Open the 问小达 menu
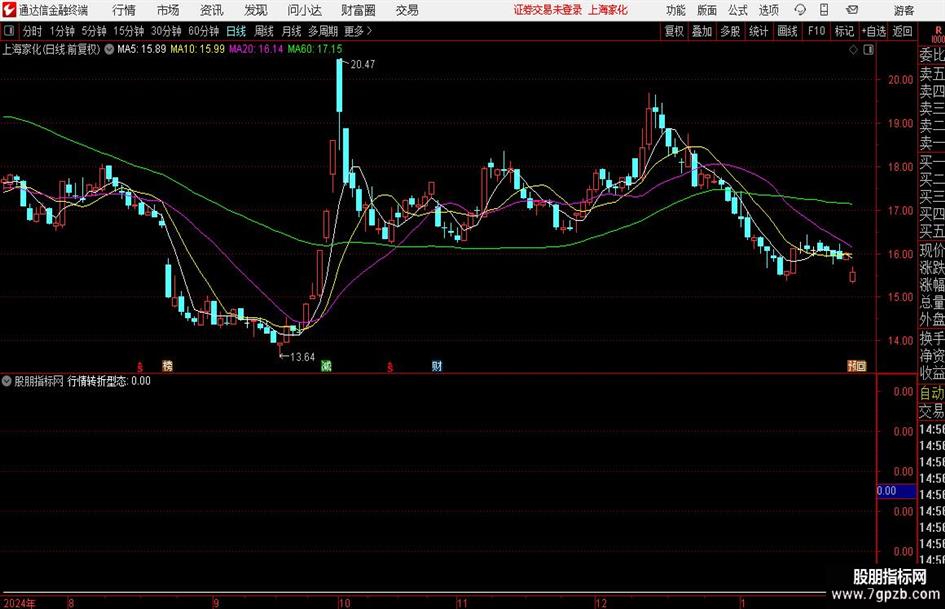945x609 pixels. point(304,10)
